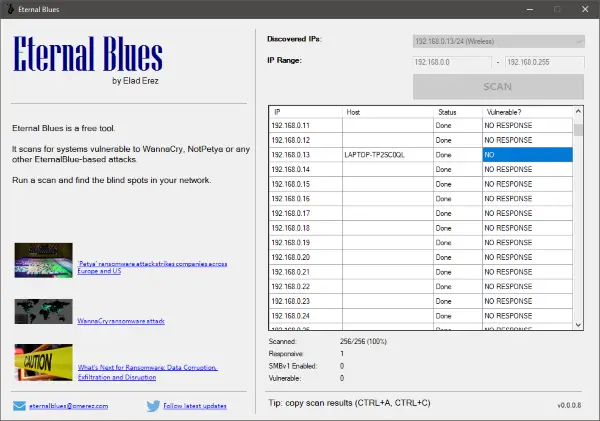Click the version number v0.0.0.8
Screen dimensions: 600x421
point(569,405)
